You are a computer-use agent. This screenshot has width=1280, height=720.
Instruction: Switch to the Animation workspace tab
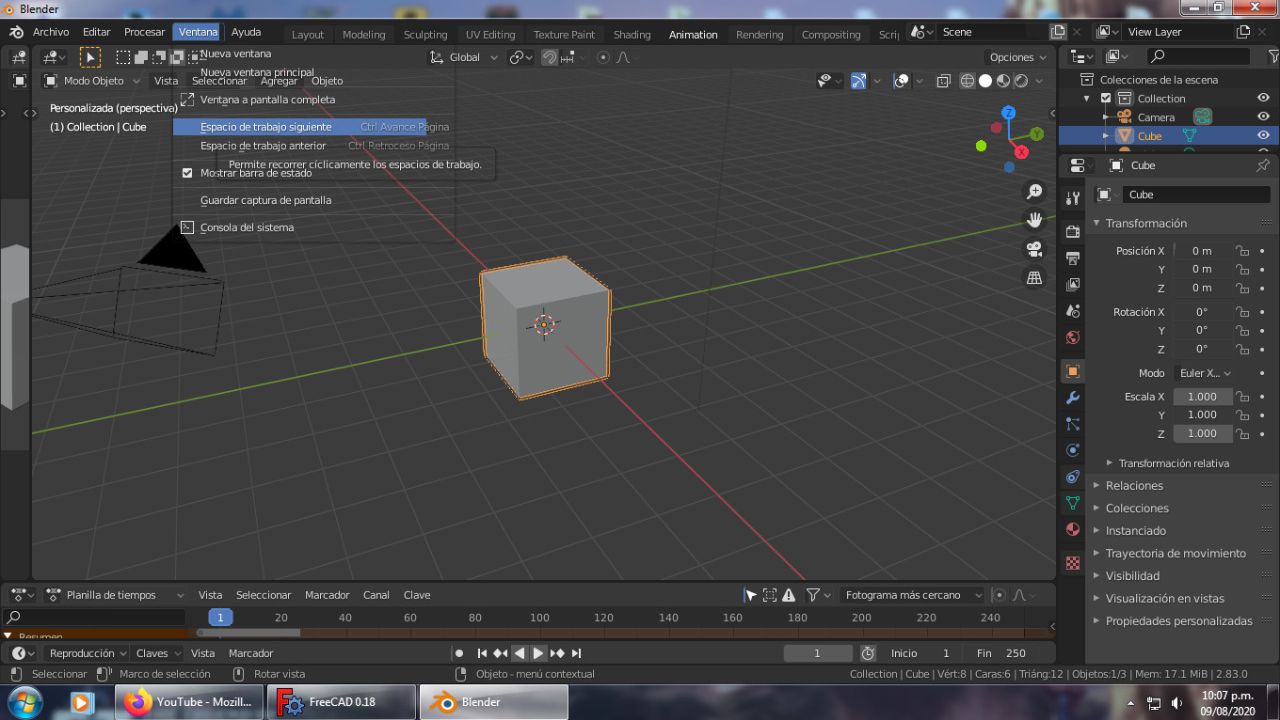tap(693, 34)
